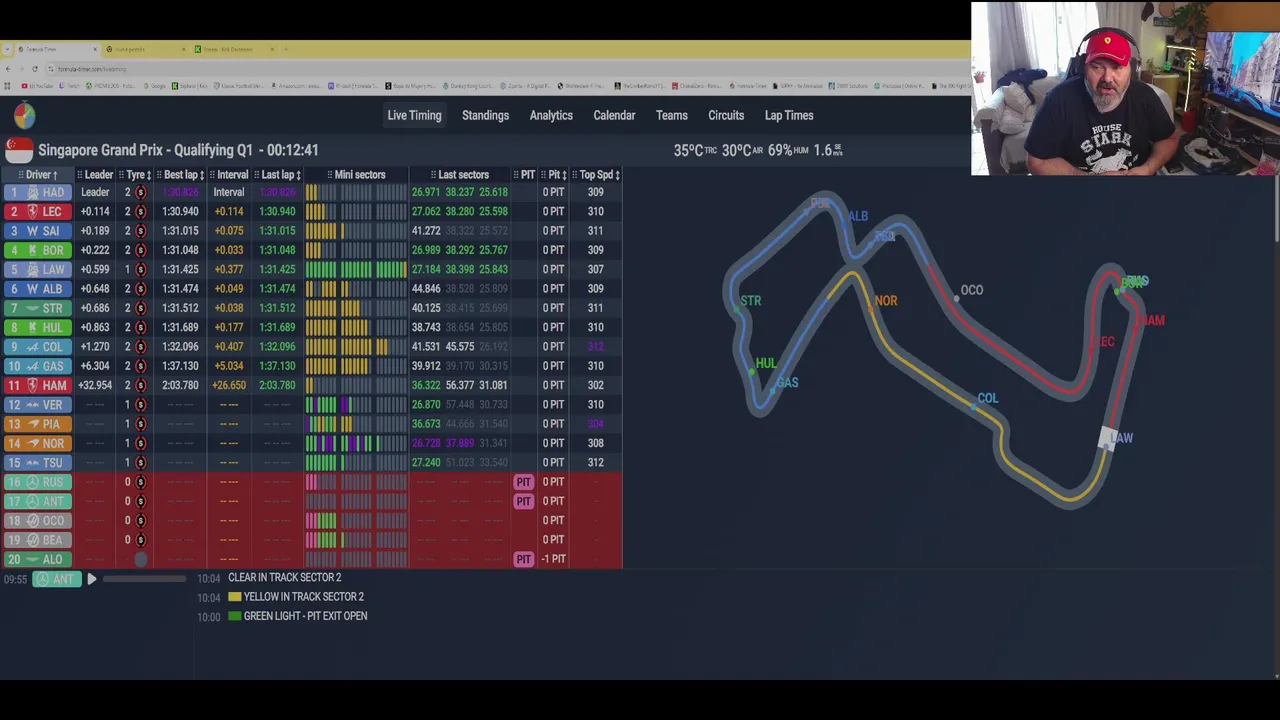Sort by the Last lap column
Image resolution: width=1280 pixels, height=720 pixels.
(x=277, y=175)
